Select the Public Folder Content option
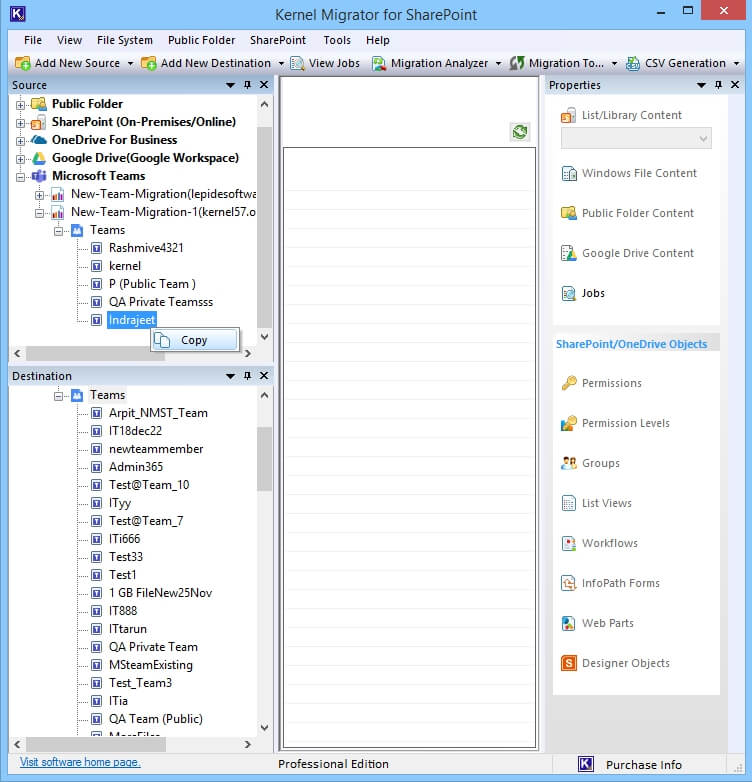 coord(627,213)
